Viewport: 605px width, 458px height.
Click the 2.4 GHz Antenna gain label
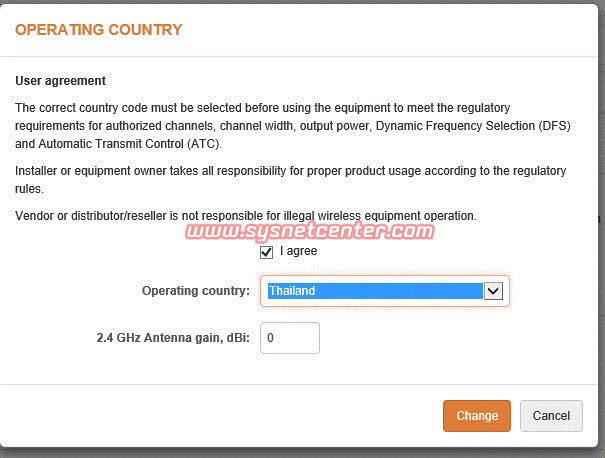[x=168, y=338]
